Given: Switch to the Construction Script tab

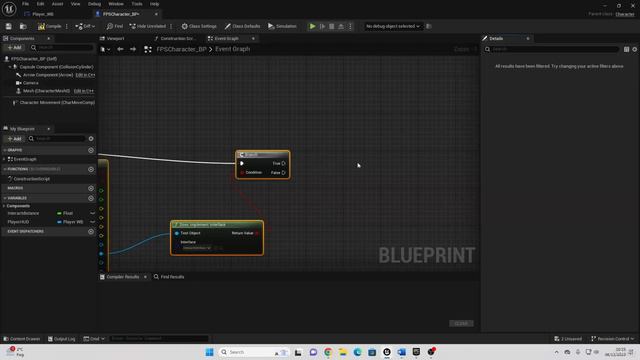Looking at the screenshot, I should click(176, 38).
